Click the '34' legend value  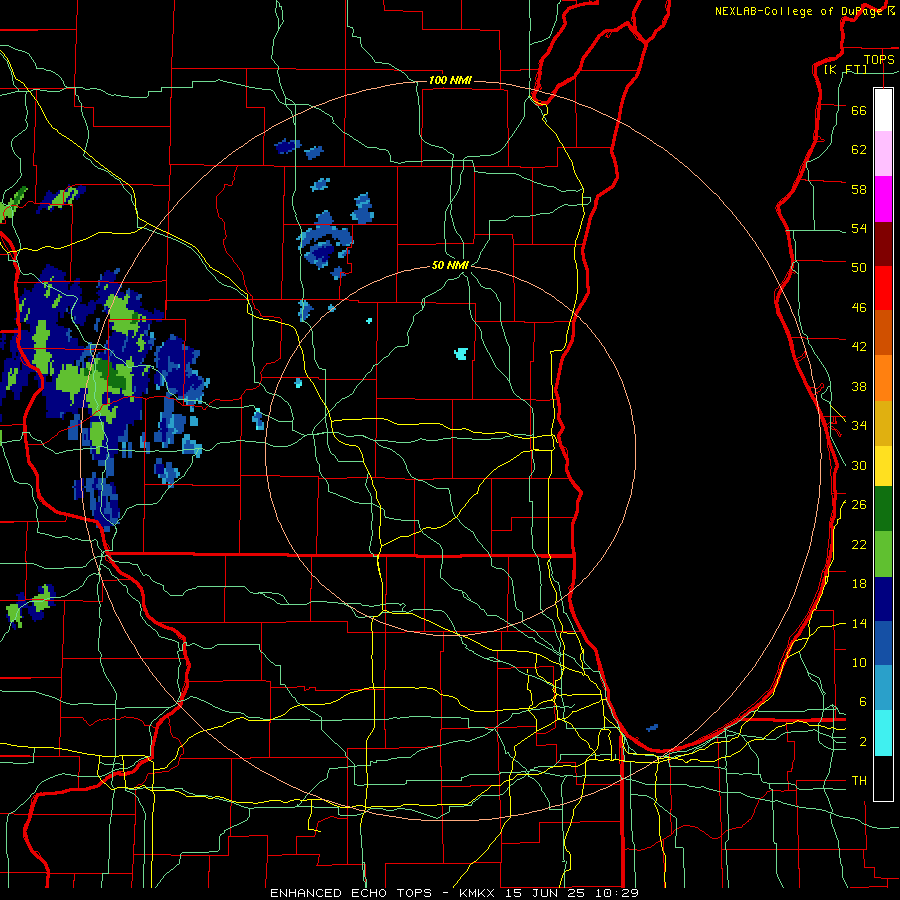(859, 425)
